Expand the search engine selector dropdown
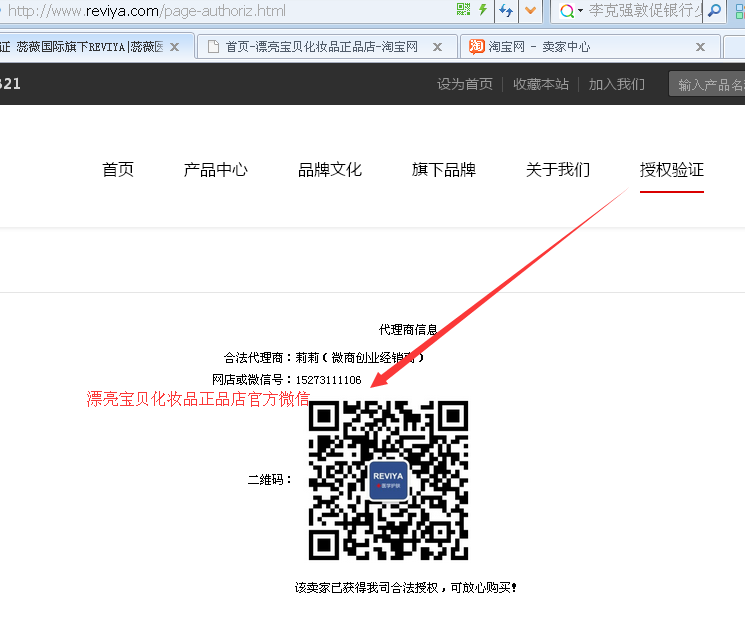 pyautogui.click(x=580, y=11)
